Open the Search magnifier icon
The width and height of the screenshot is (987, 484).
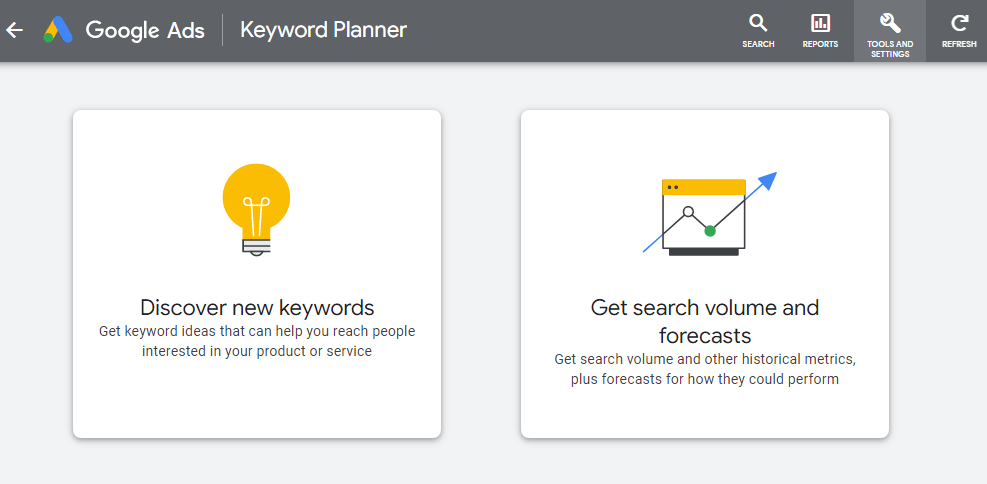pos(758,24)
